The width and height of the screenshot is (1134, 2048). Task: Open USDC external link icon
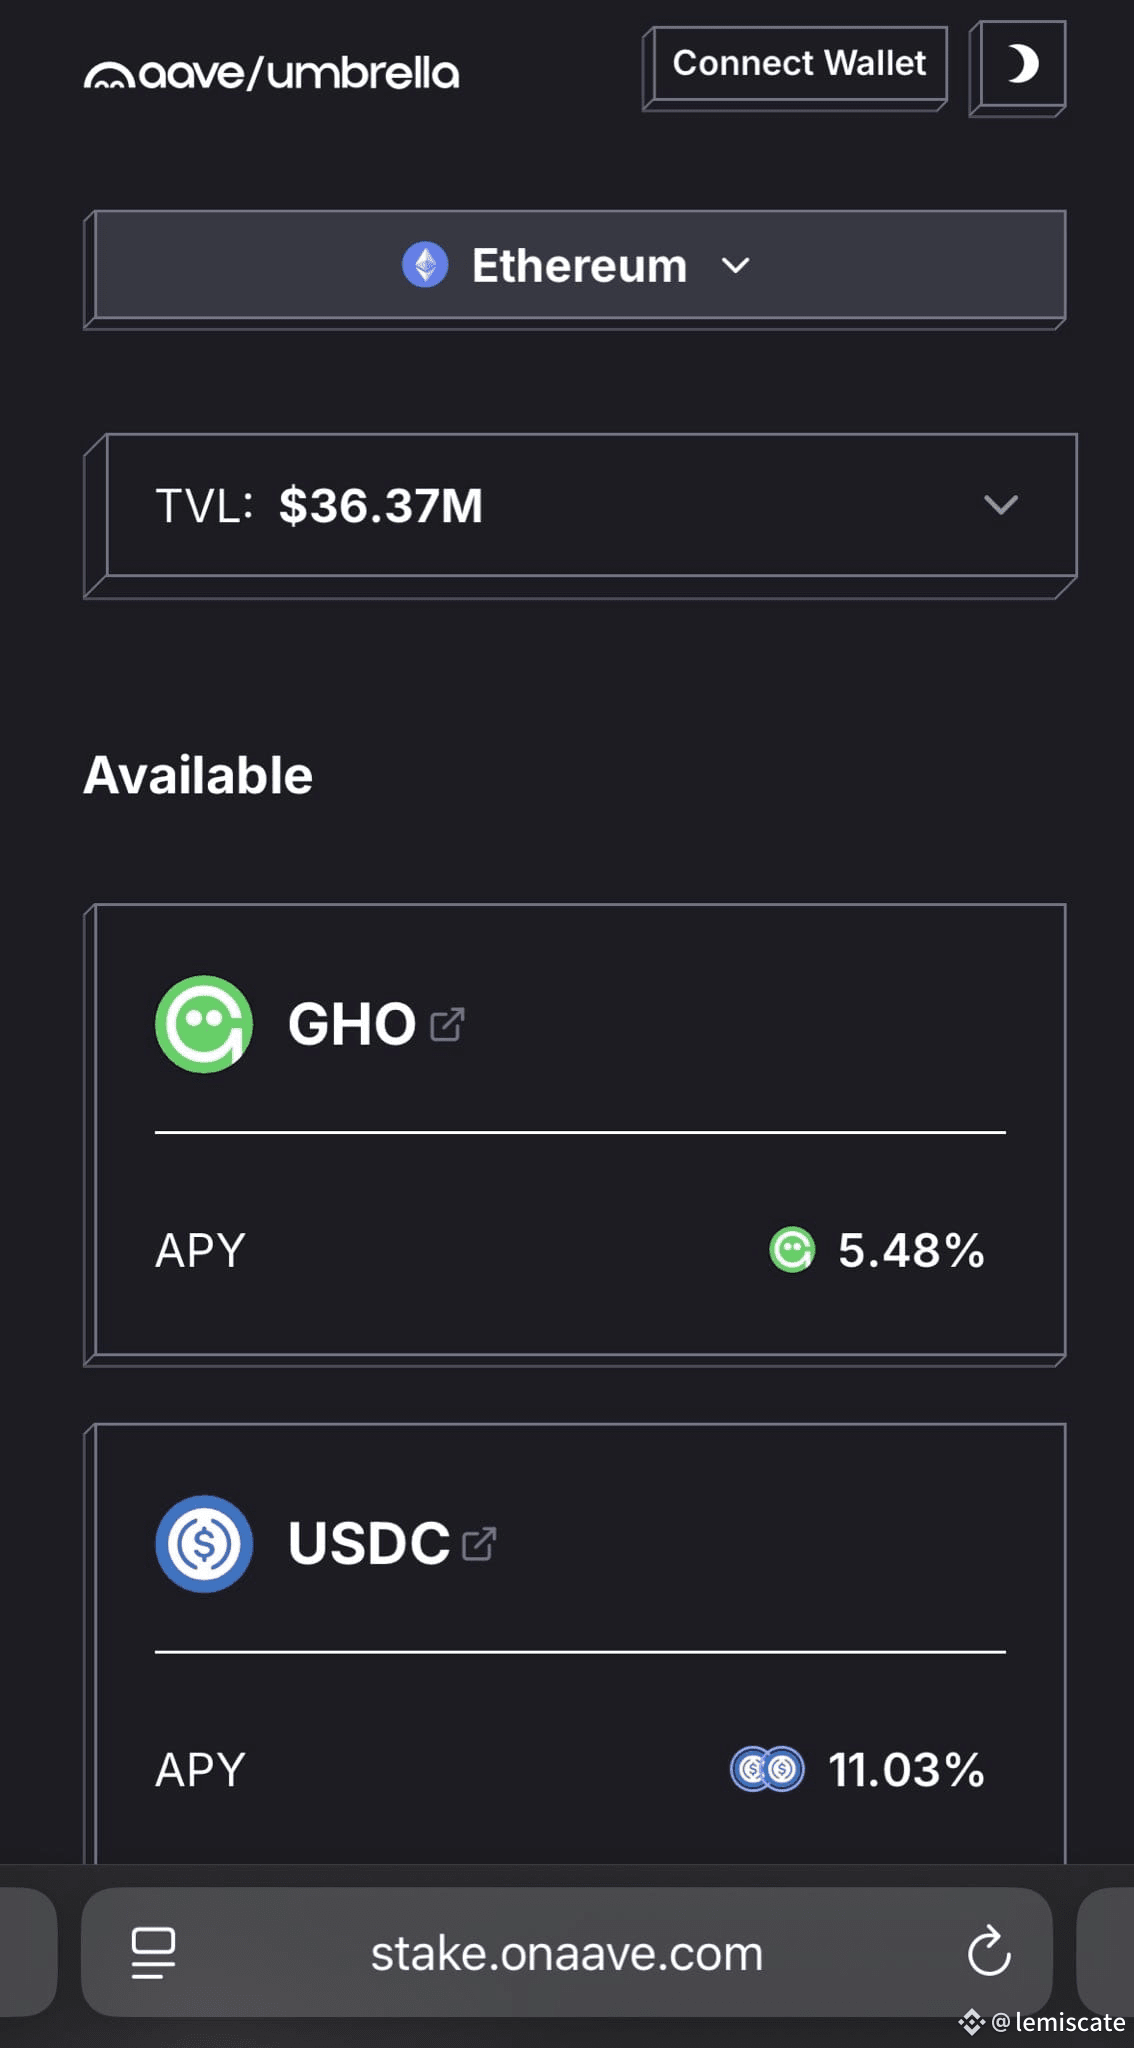(479, 1543)
